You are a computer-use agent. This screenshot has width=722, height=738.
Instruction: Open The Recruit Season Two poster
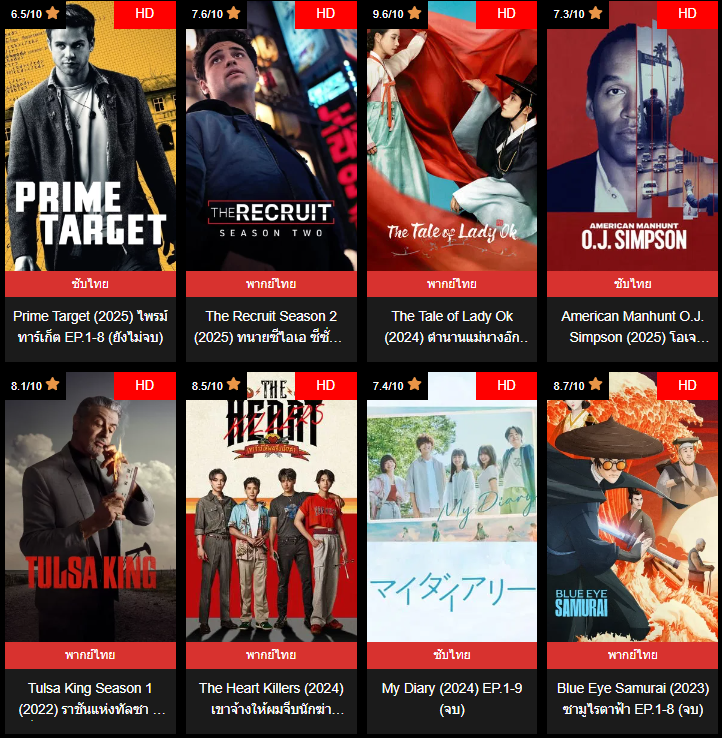271,136
